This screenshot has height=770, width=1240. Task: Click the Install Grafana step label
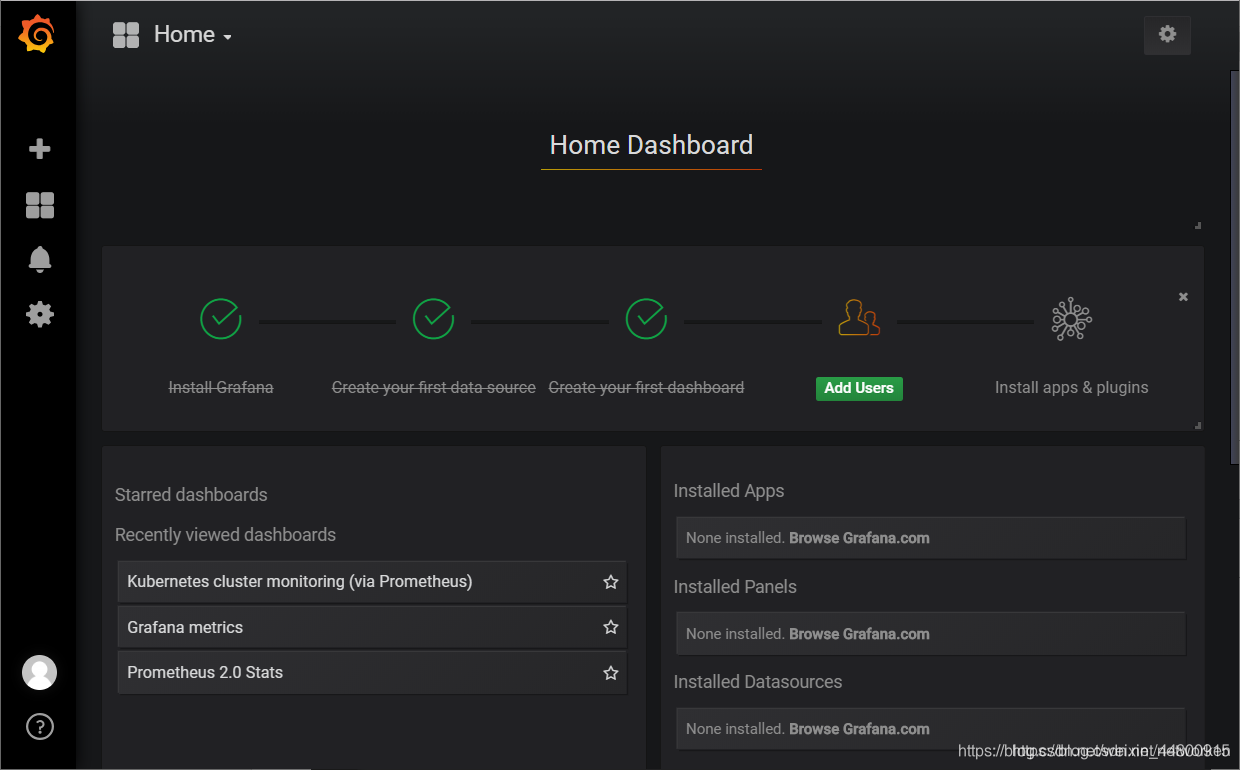pos(221,388)
